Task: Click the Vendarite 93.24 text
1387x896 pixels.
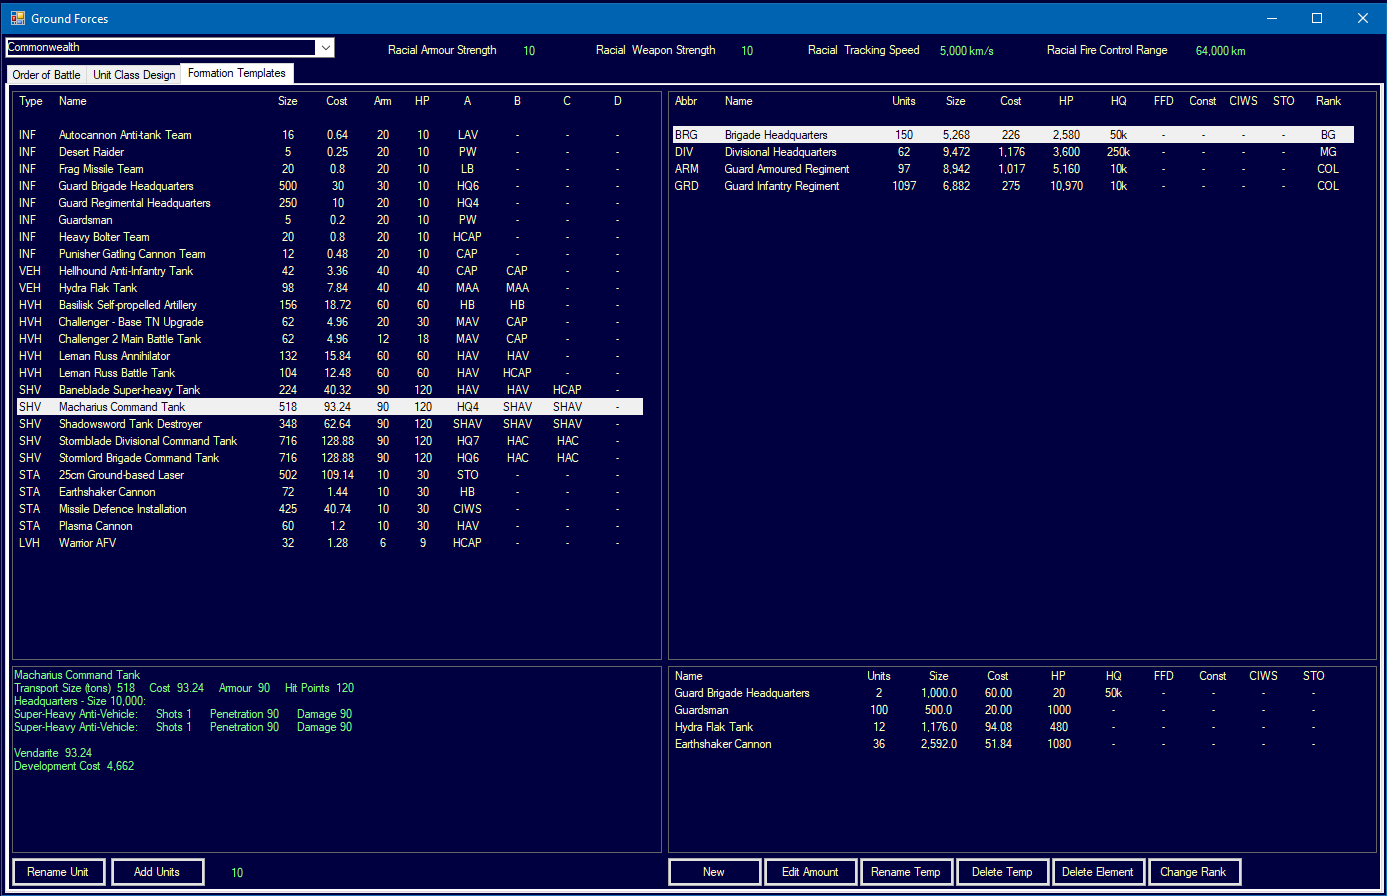Action: 53,752
